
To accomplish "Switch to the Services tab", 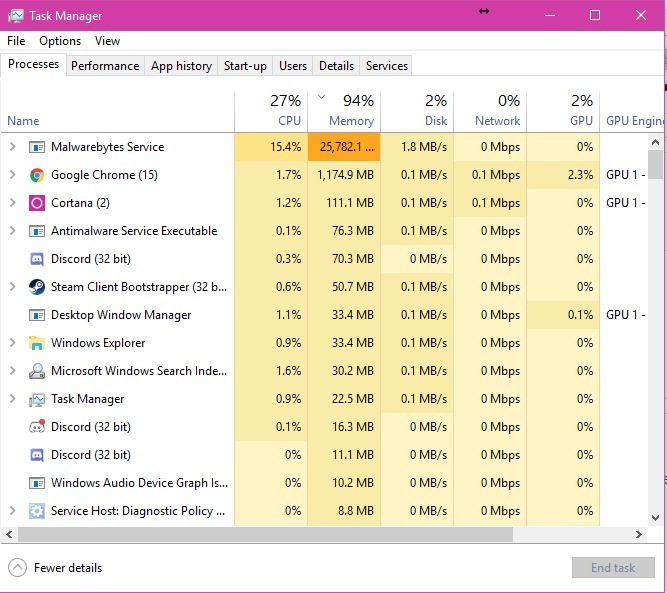I will click(387, 66).
